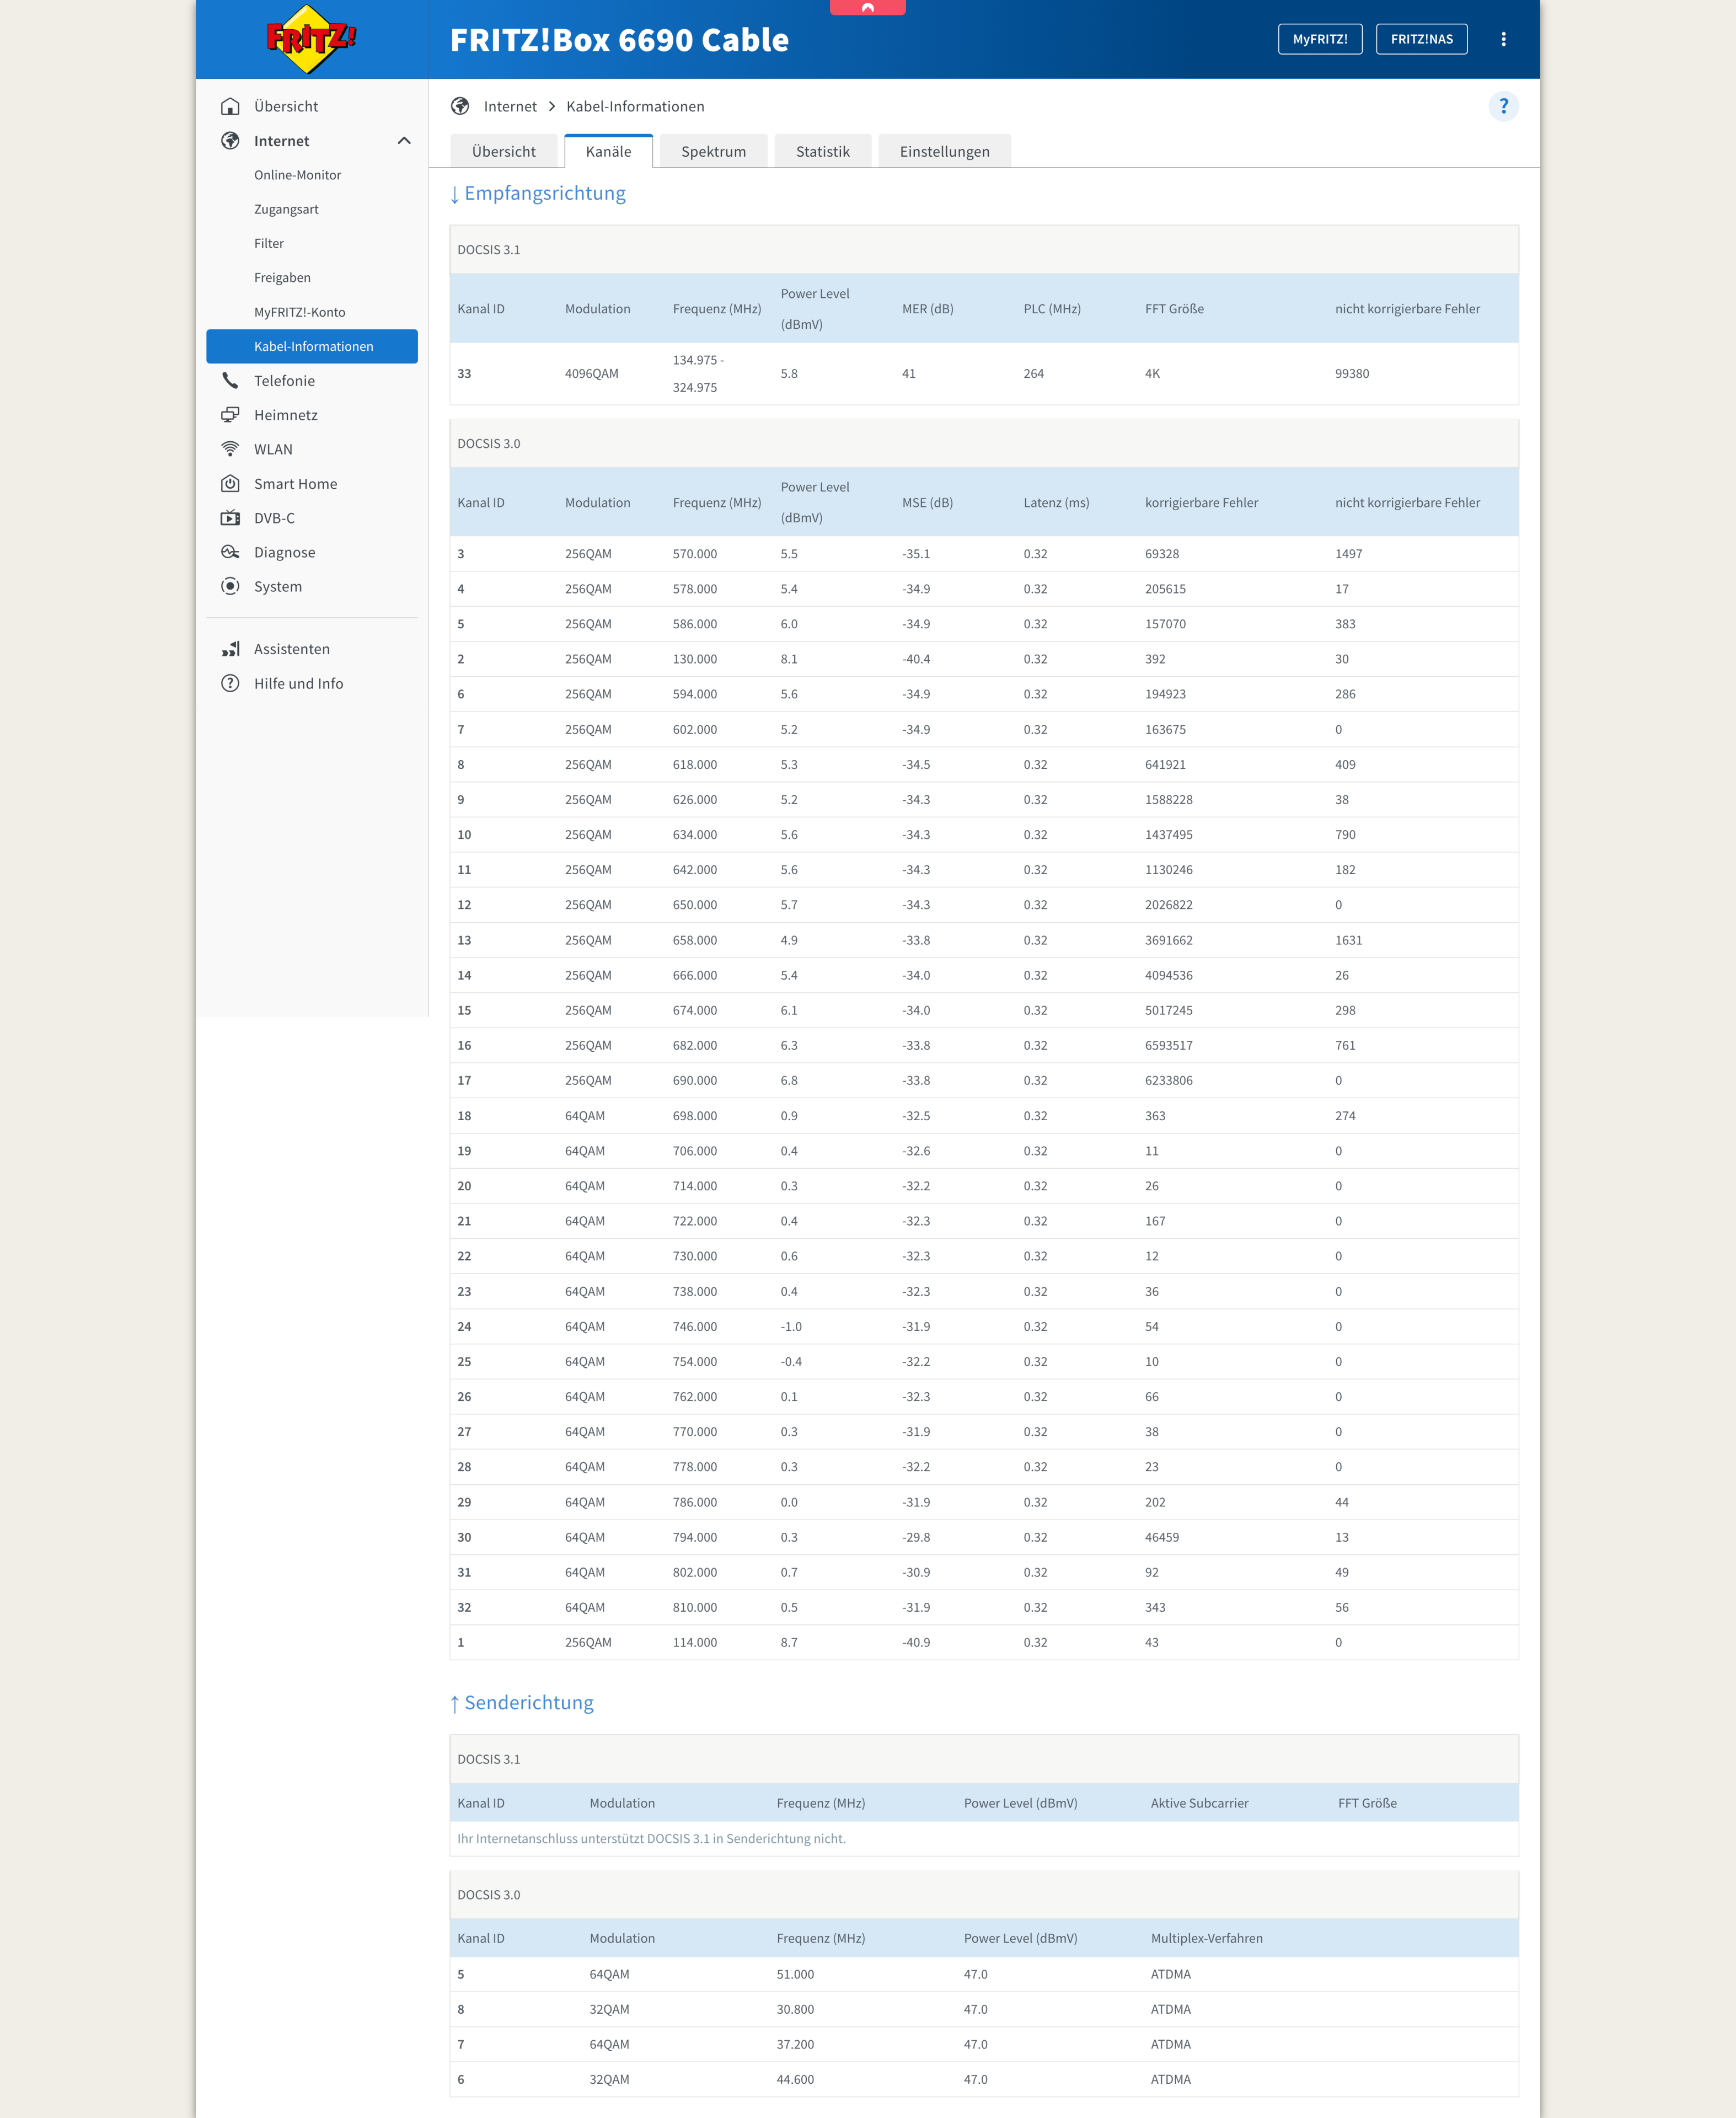Collapse the Internet section chevron
Image resolution: width=1736 pixels, height=2118 pixels.
pos(404,141)
